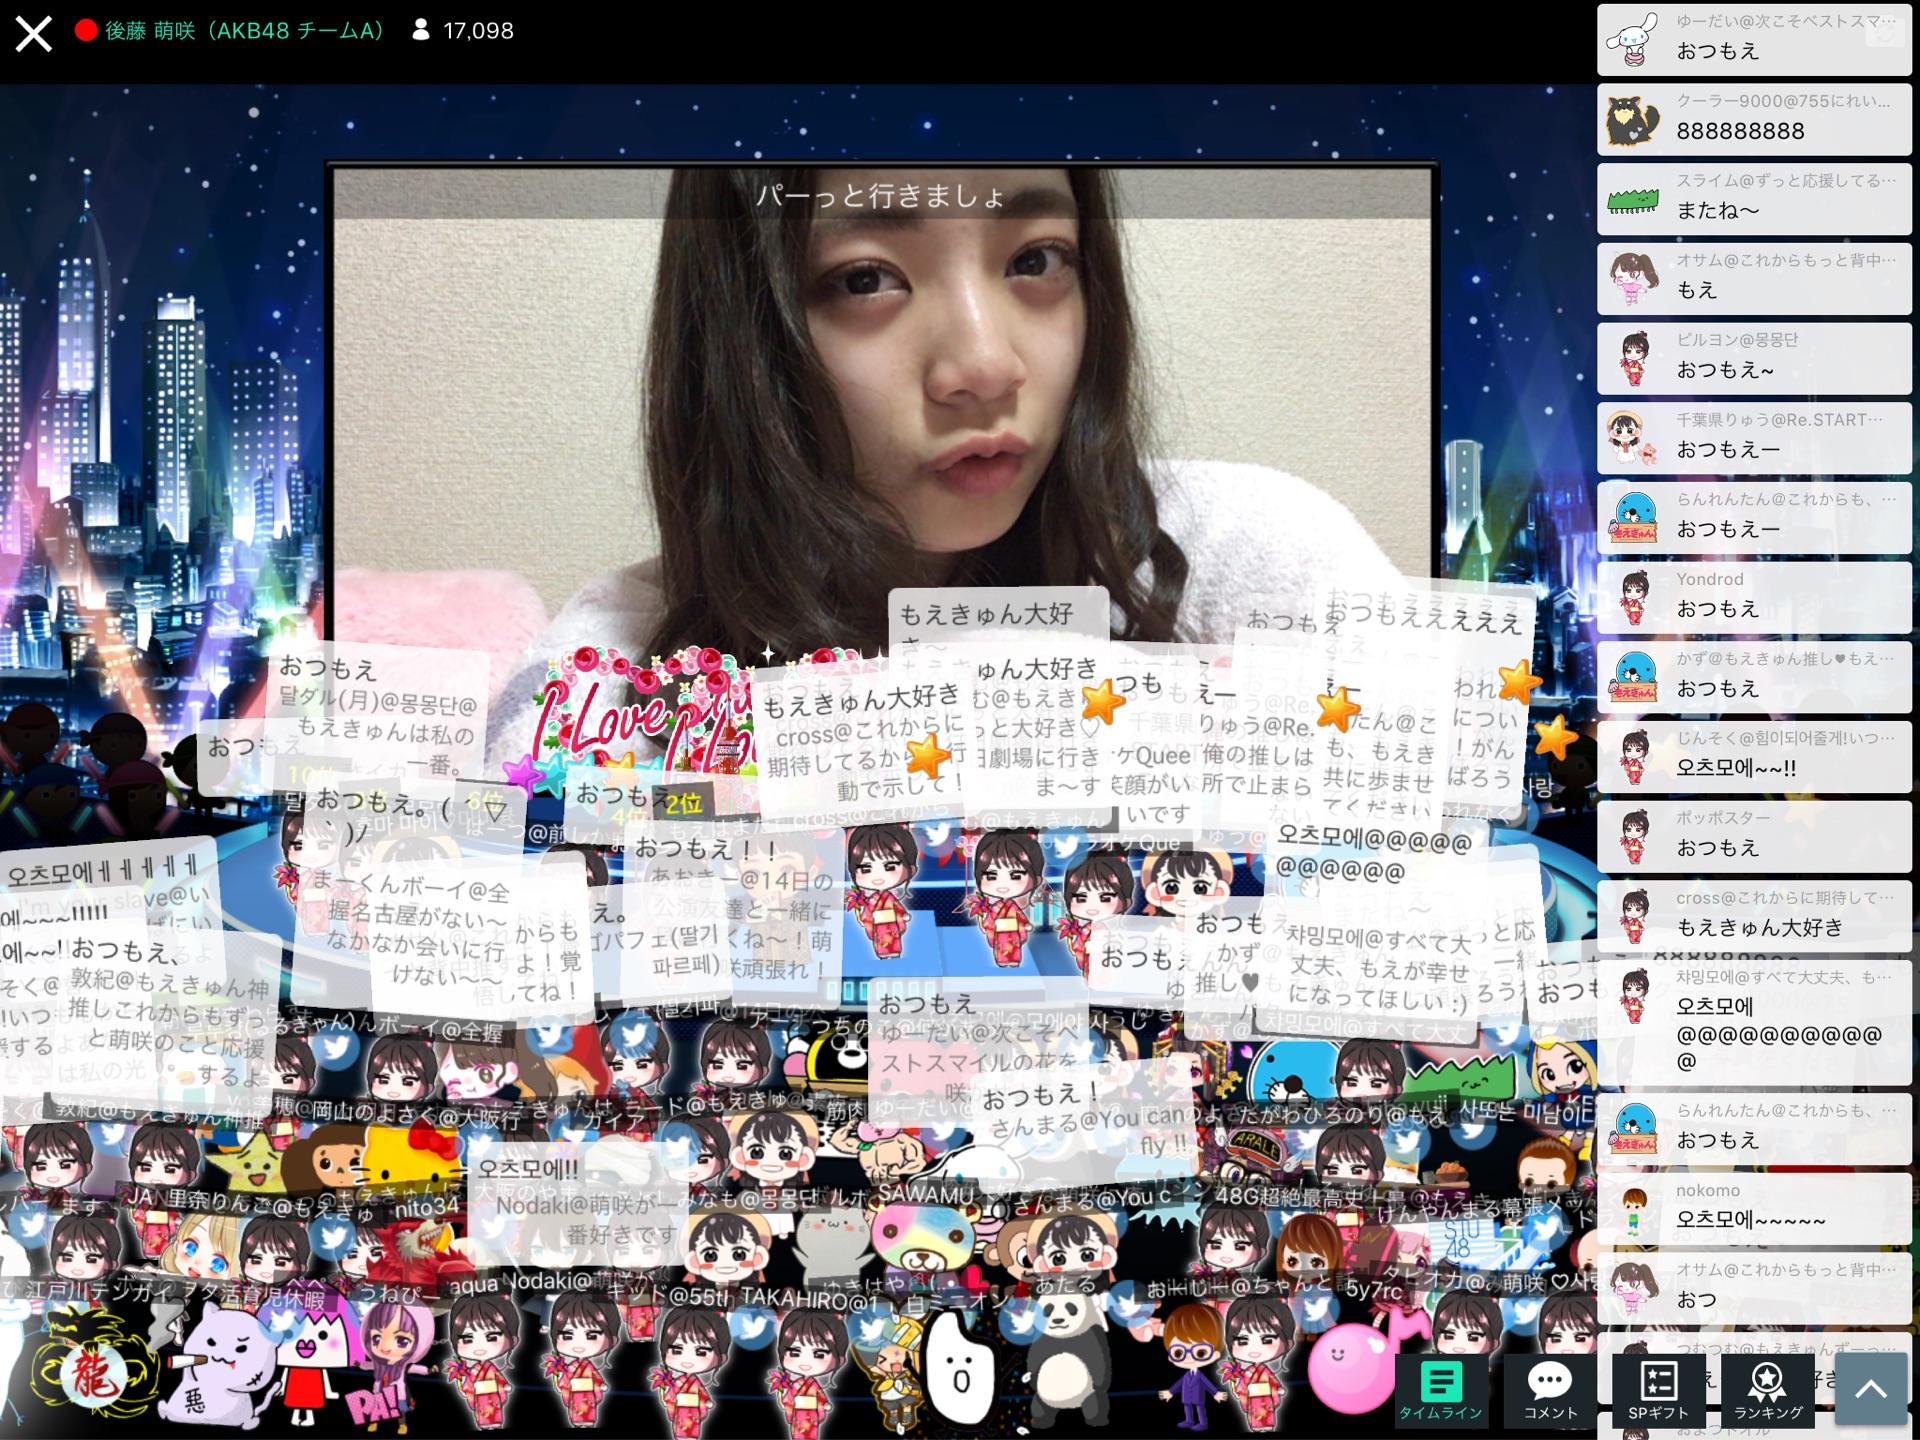Open the もえきゅん大好き timeline comment
This screenshot has width=1920, height=1440.
1754,916
